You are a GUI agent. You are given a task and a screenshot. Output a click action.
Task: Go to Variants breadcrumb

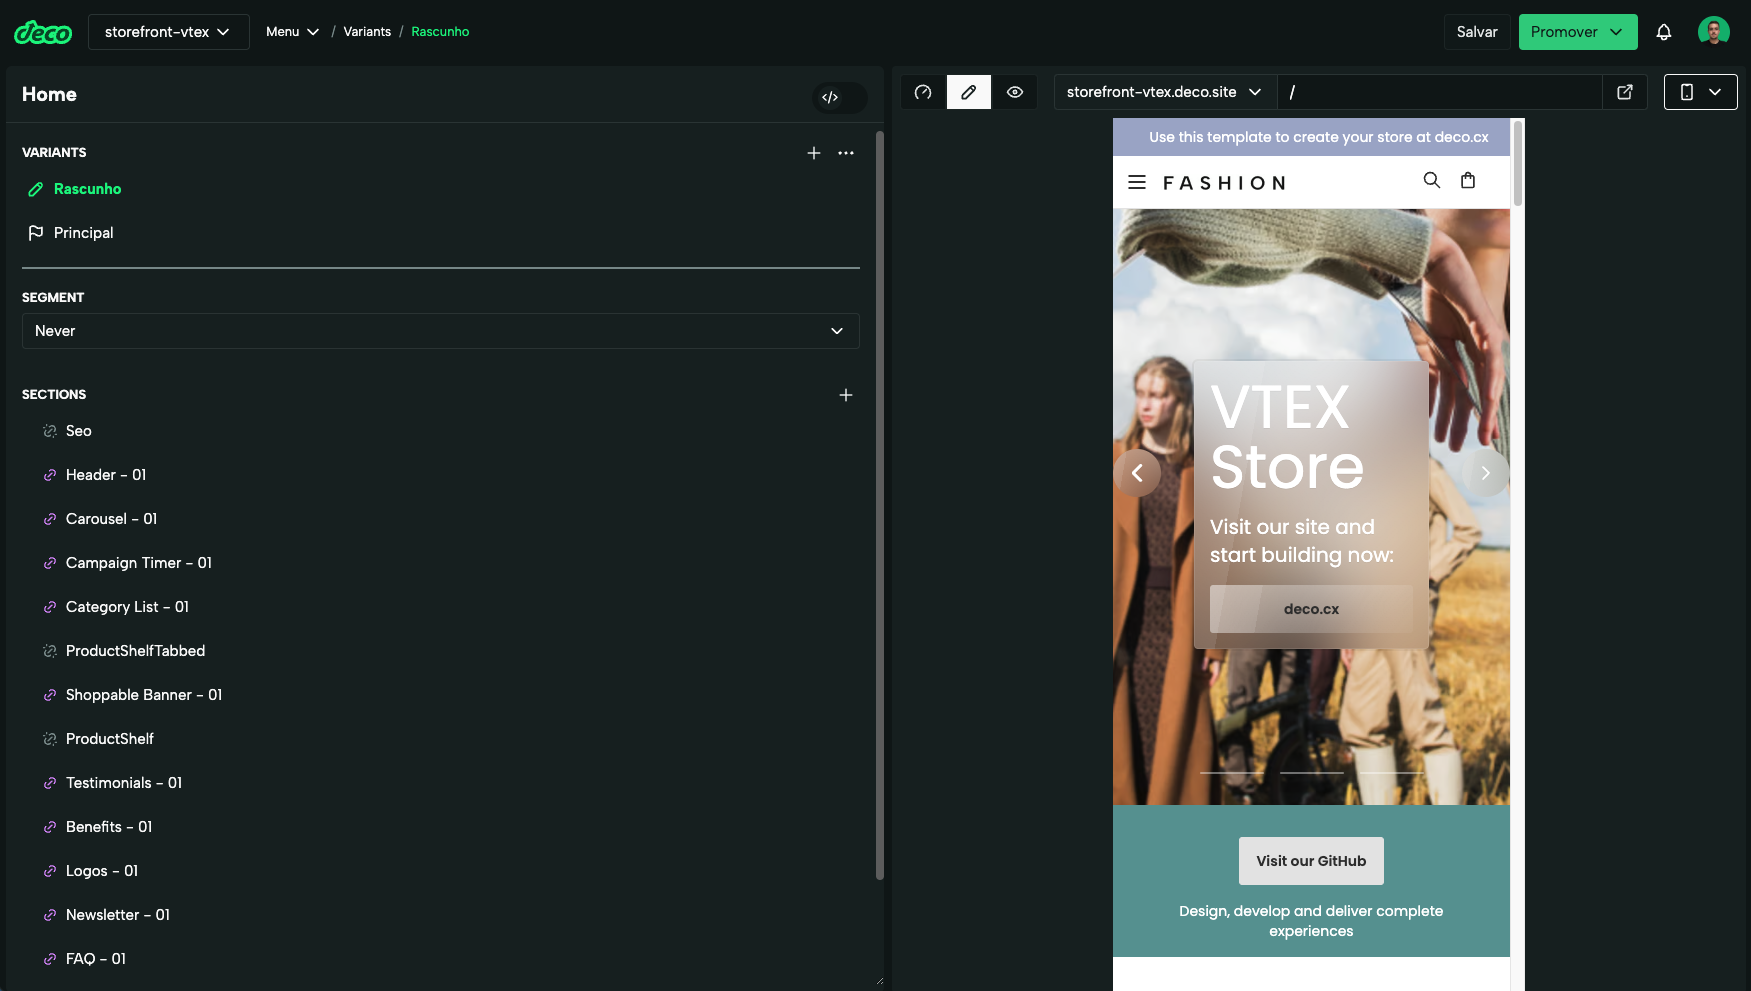tap(367, 32)
